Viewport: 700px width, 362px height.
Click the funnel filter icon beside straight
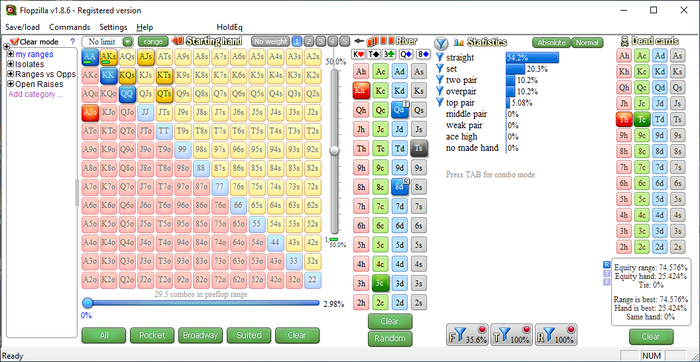[440, 58]
